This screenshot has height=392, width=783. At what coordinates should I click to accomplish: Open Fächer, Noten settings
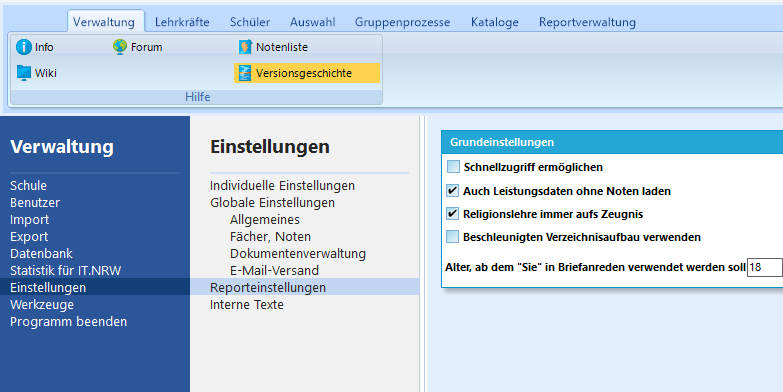point(270,236)
